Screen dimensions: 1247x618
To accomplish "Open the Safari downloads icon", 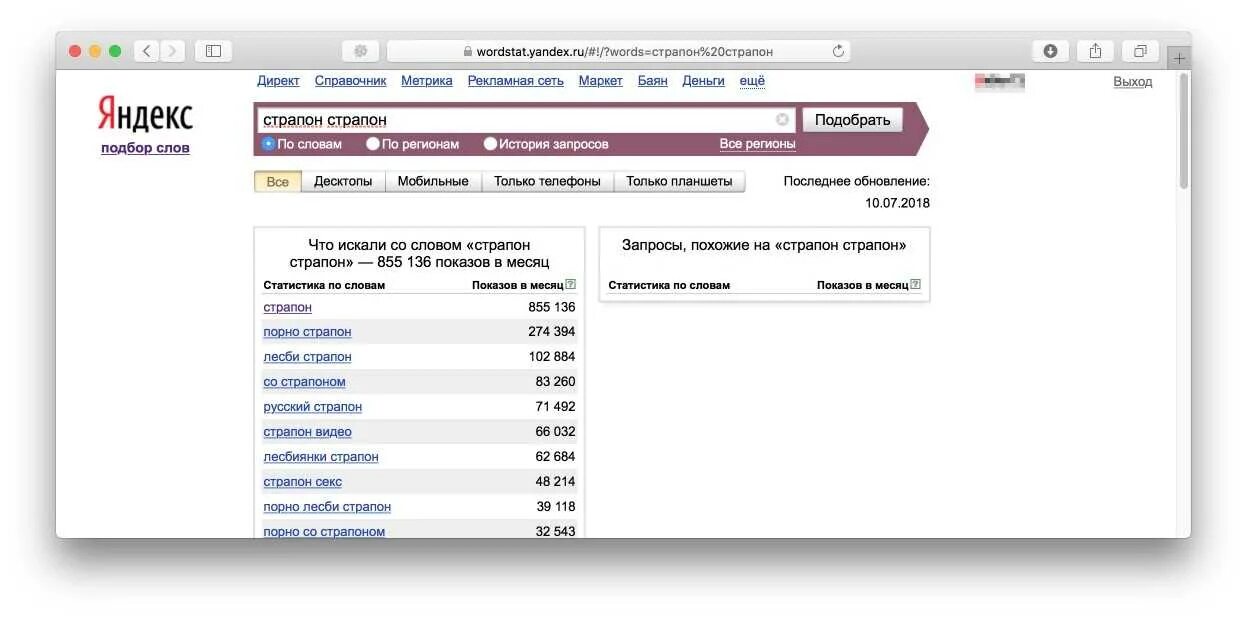I will [x=1050, y=51].
